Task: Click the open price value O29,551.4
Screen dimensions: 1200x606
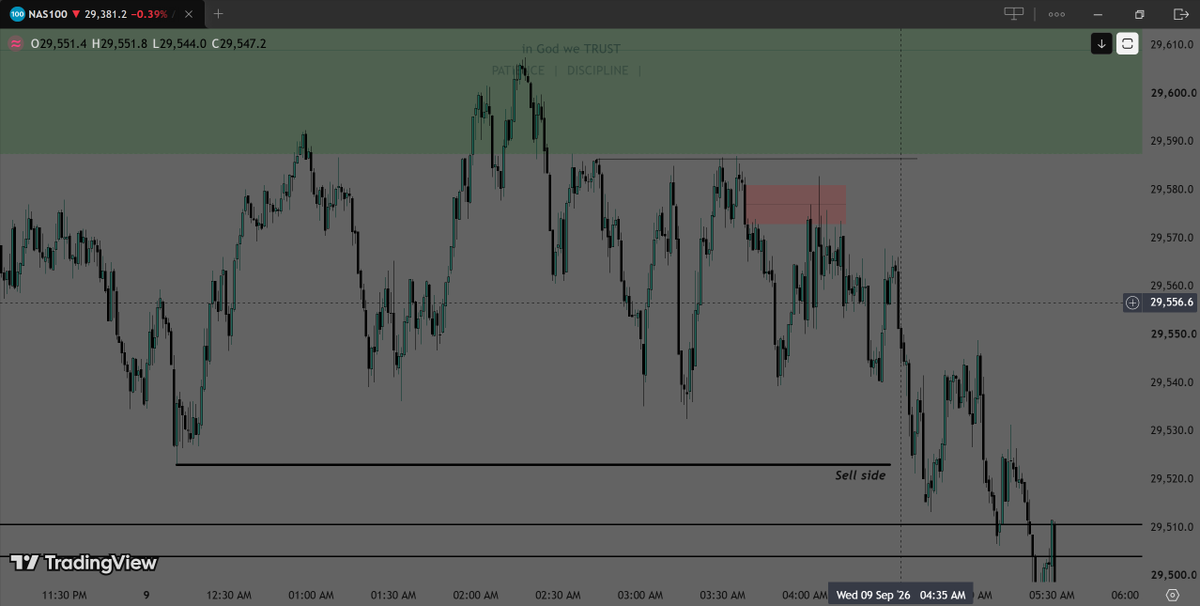Action: click(x=58, y=44)
